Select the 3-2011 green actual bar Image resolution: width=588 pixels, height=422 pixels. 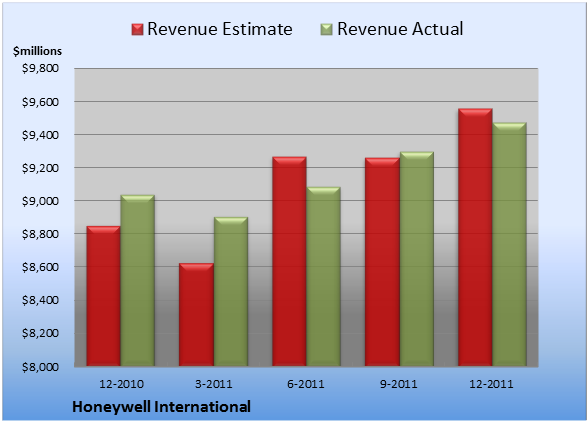(231, 291)
